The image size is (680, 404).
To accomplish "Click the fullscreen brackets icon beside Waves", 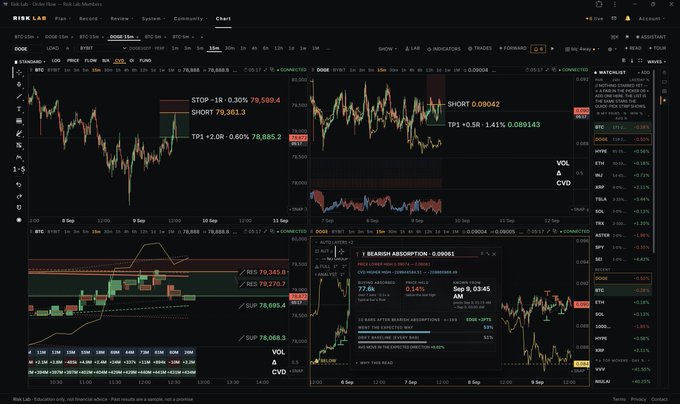I will (640, 61).
